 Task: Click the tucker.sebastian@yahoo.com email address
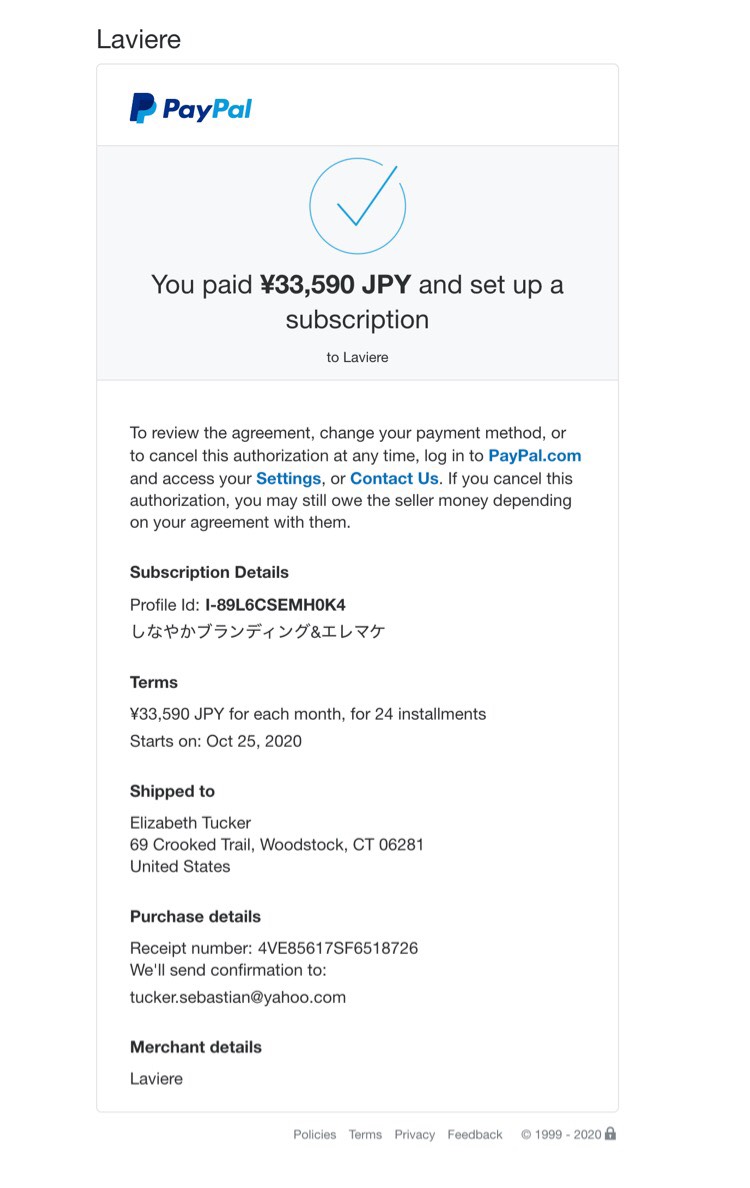click(238, 997)
